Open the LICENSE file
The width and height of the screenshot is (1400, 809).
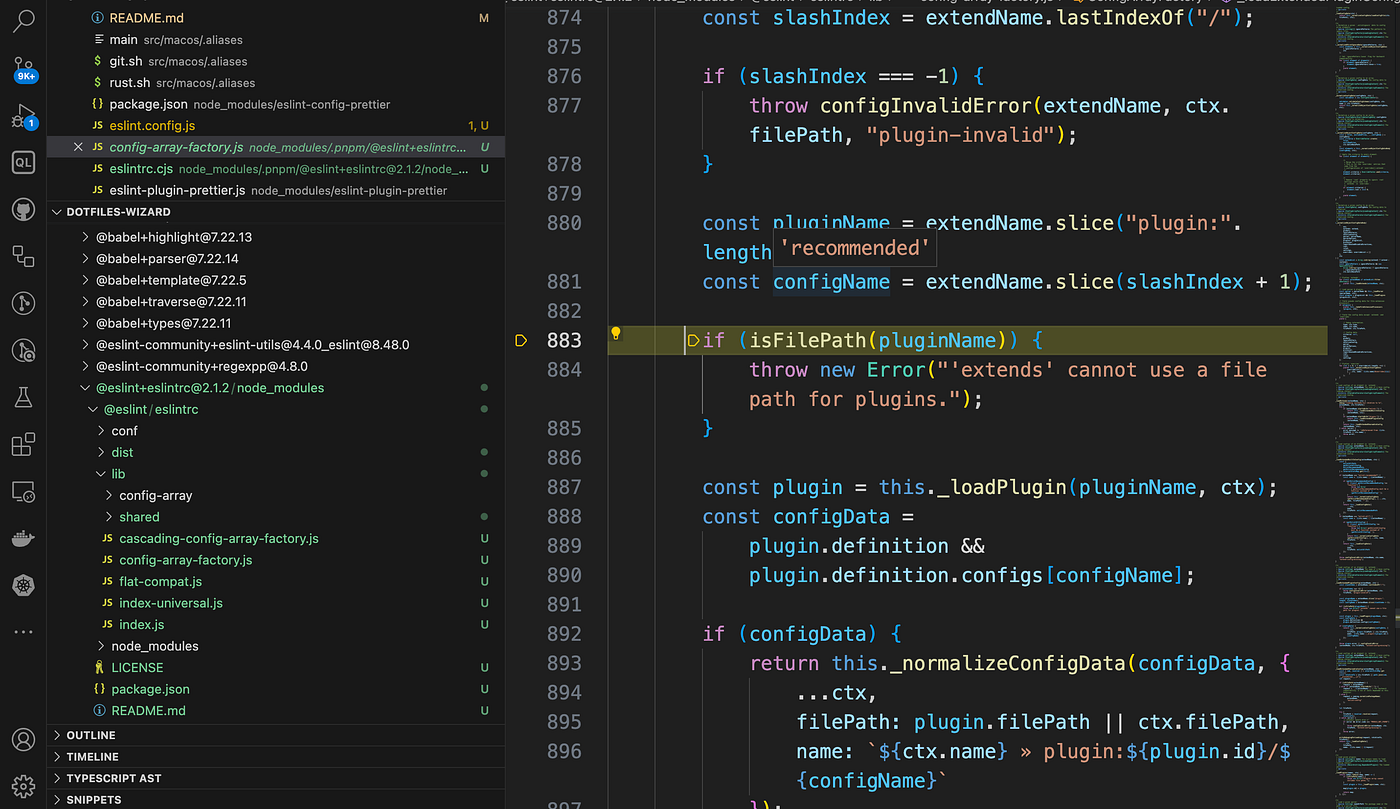pos(137,667)
